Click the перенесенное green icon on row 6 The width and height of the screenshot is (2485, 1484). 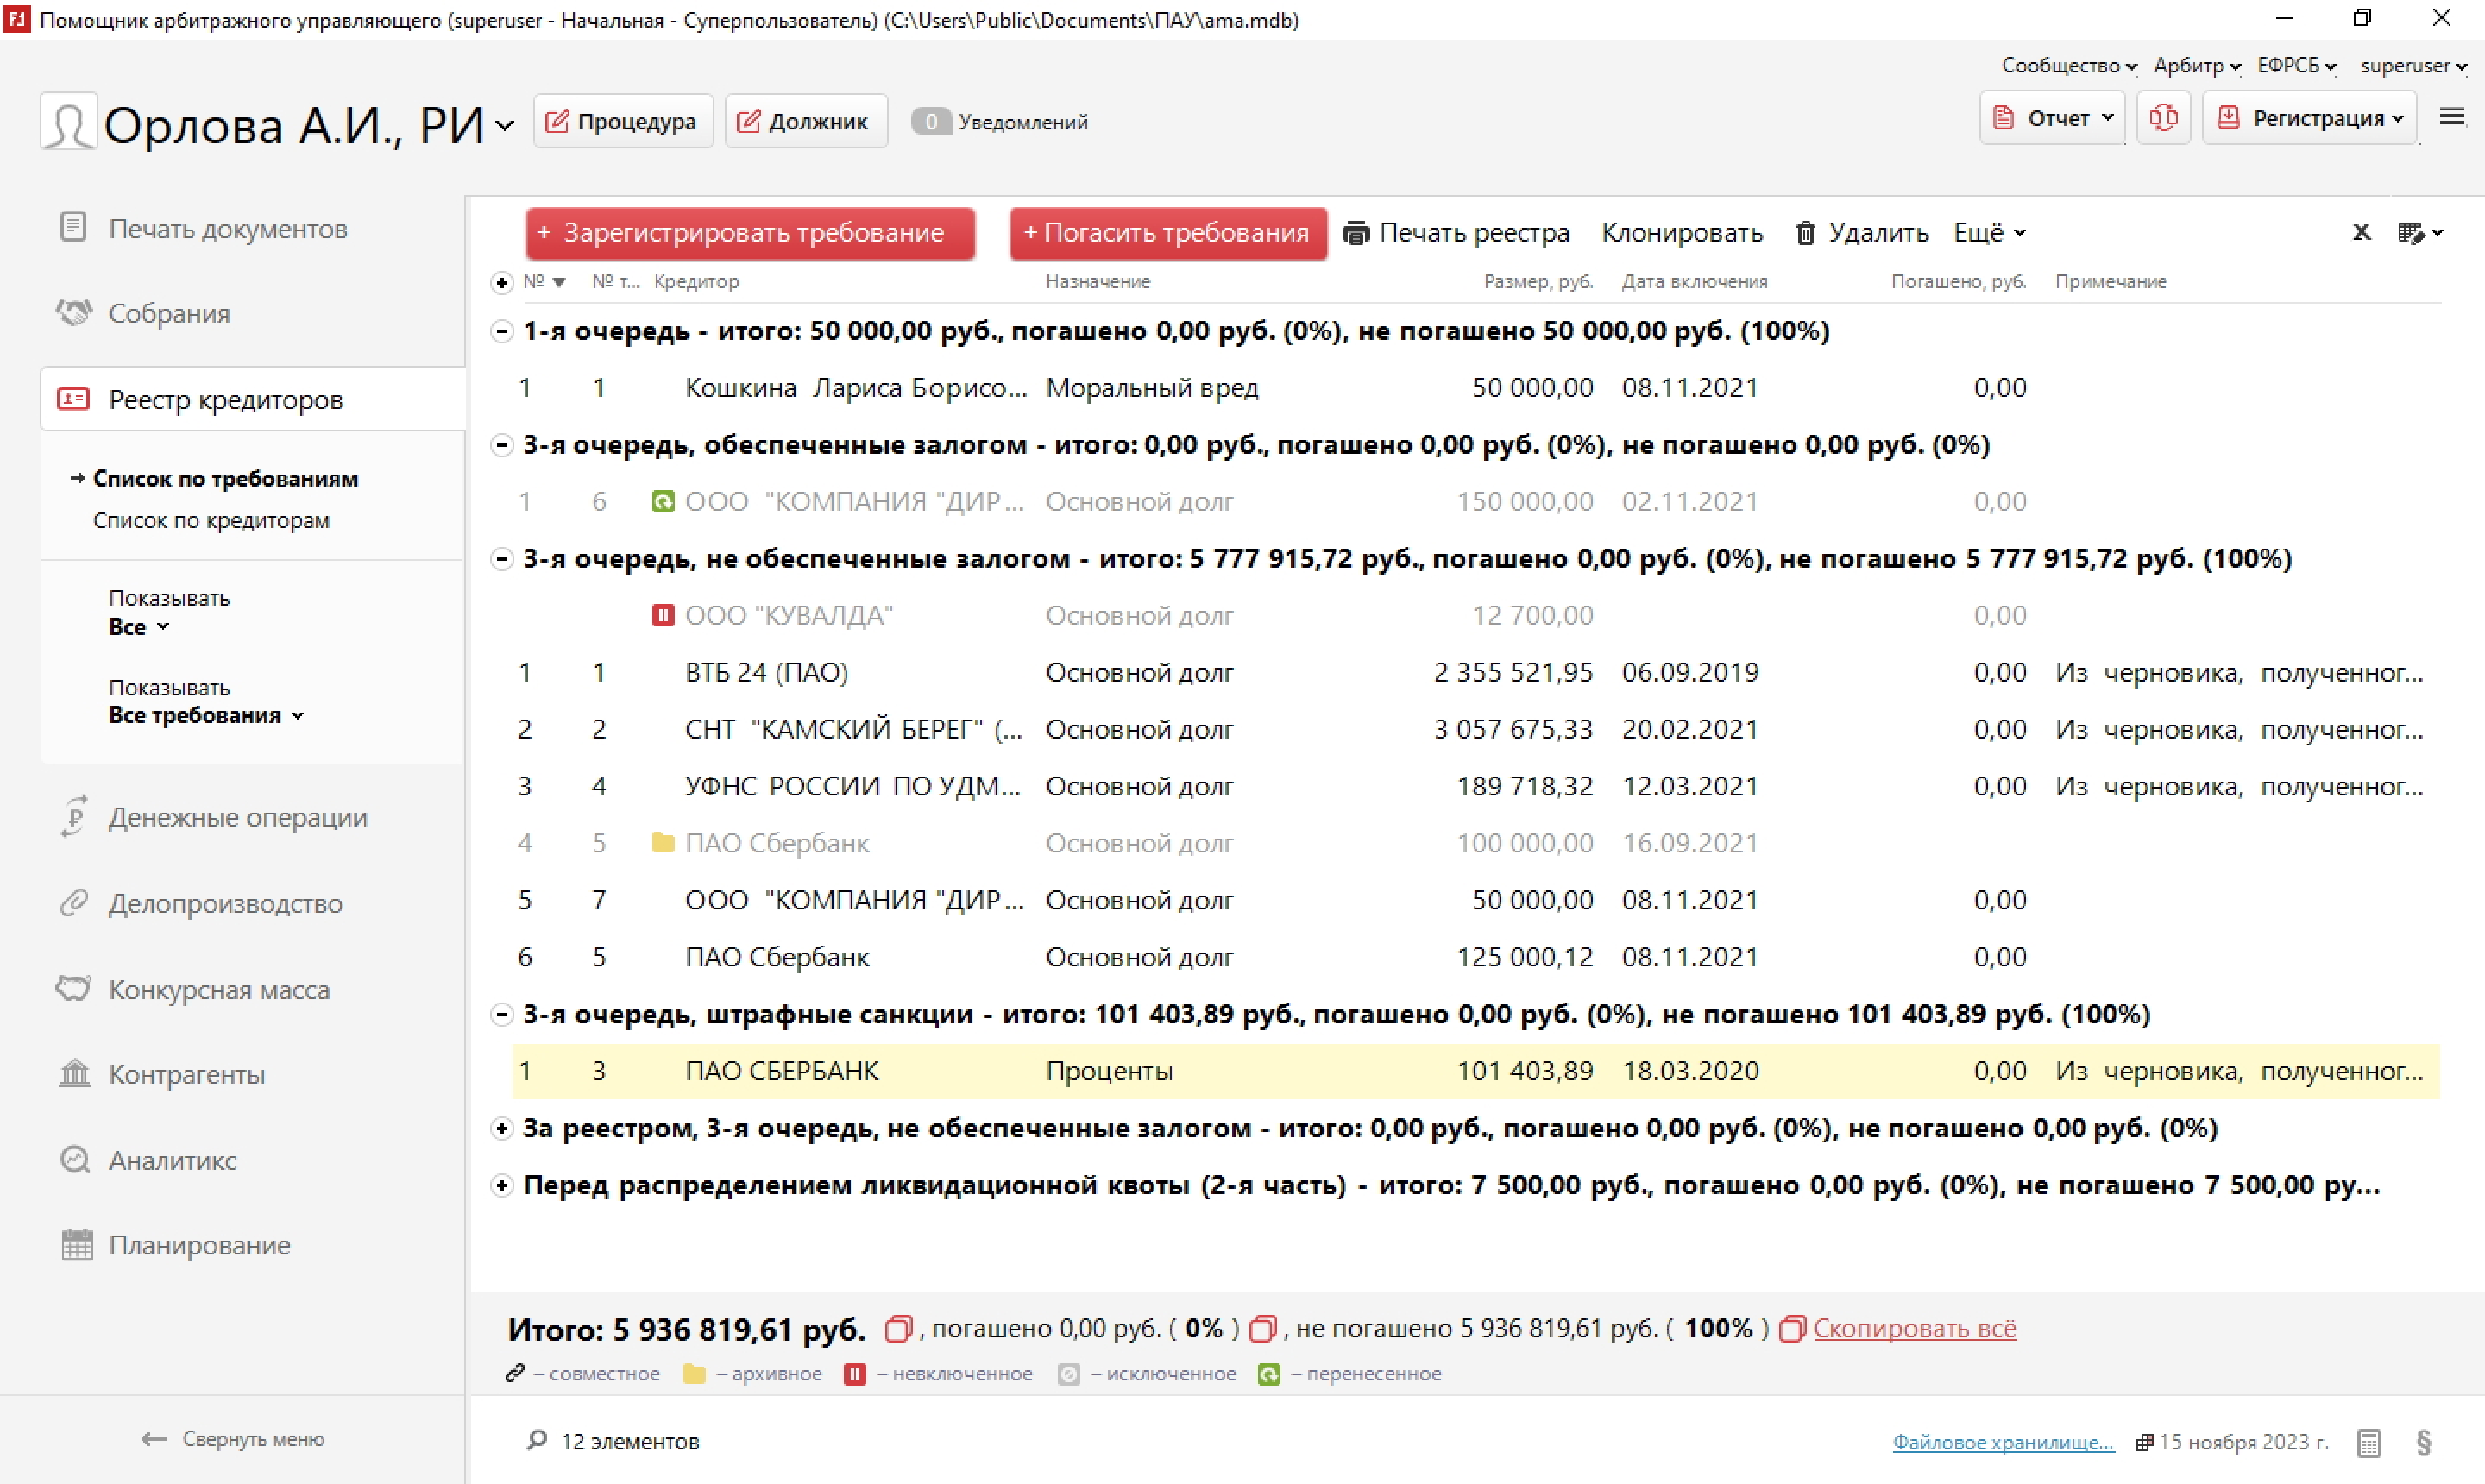coord(662,501)
